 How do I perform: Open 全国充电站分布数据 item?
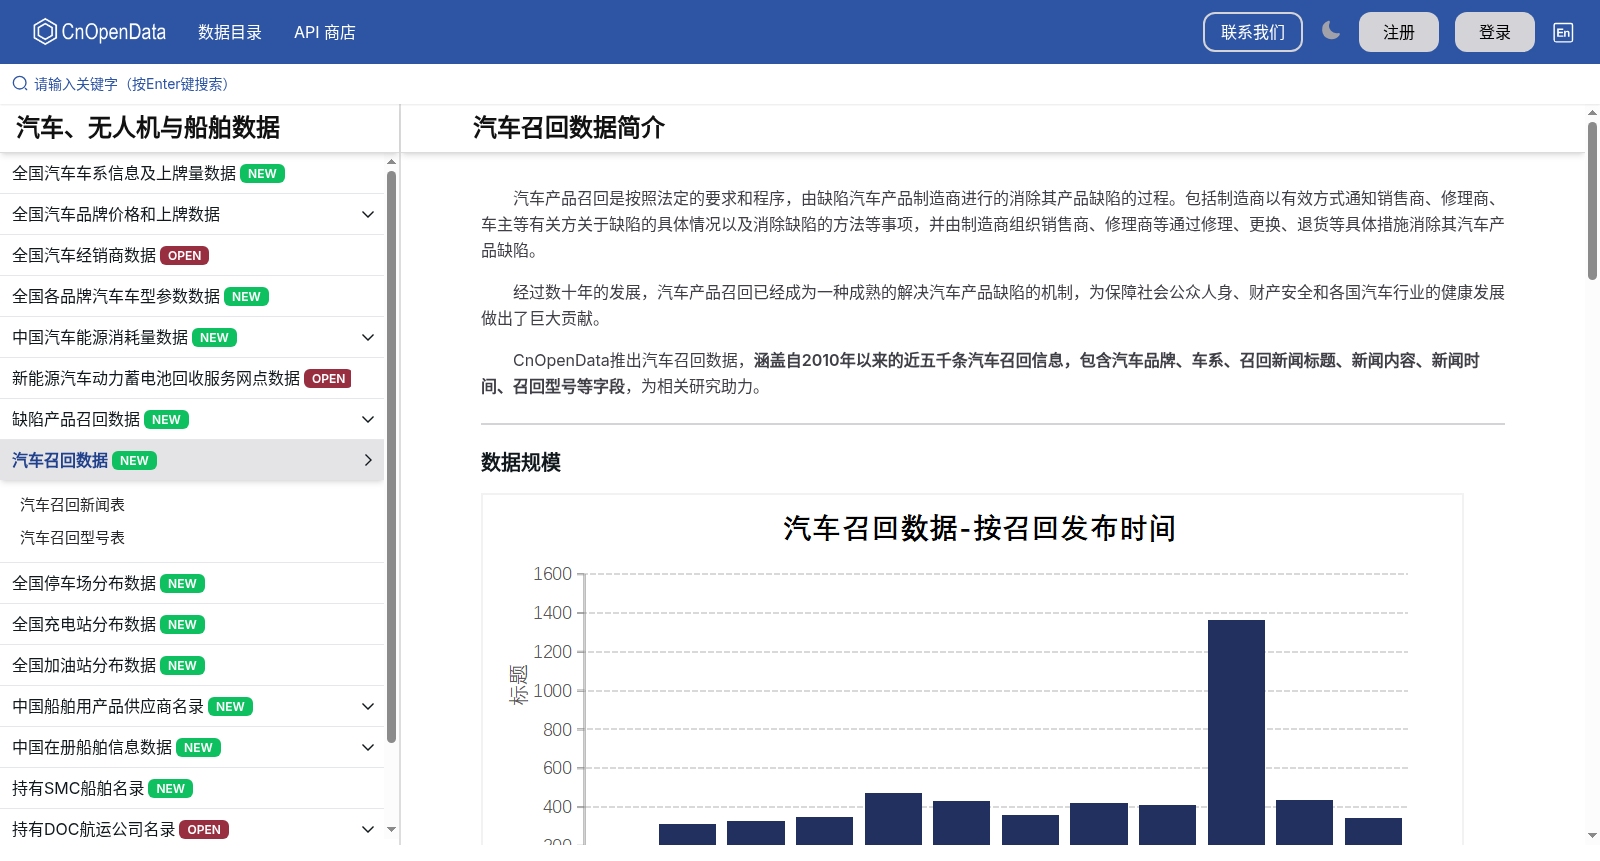[192, 624]
